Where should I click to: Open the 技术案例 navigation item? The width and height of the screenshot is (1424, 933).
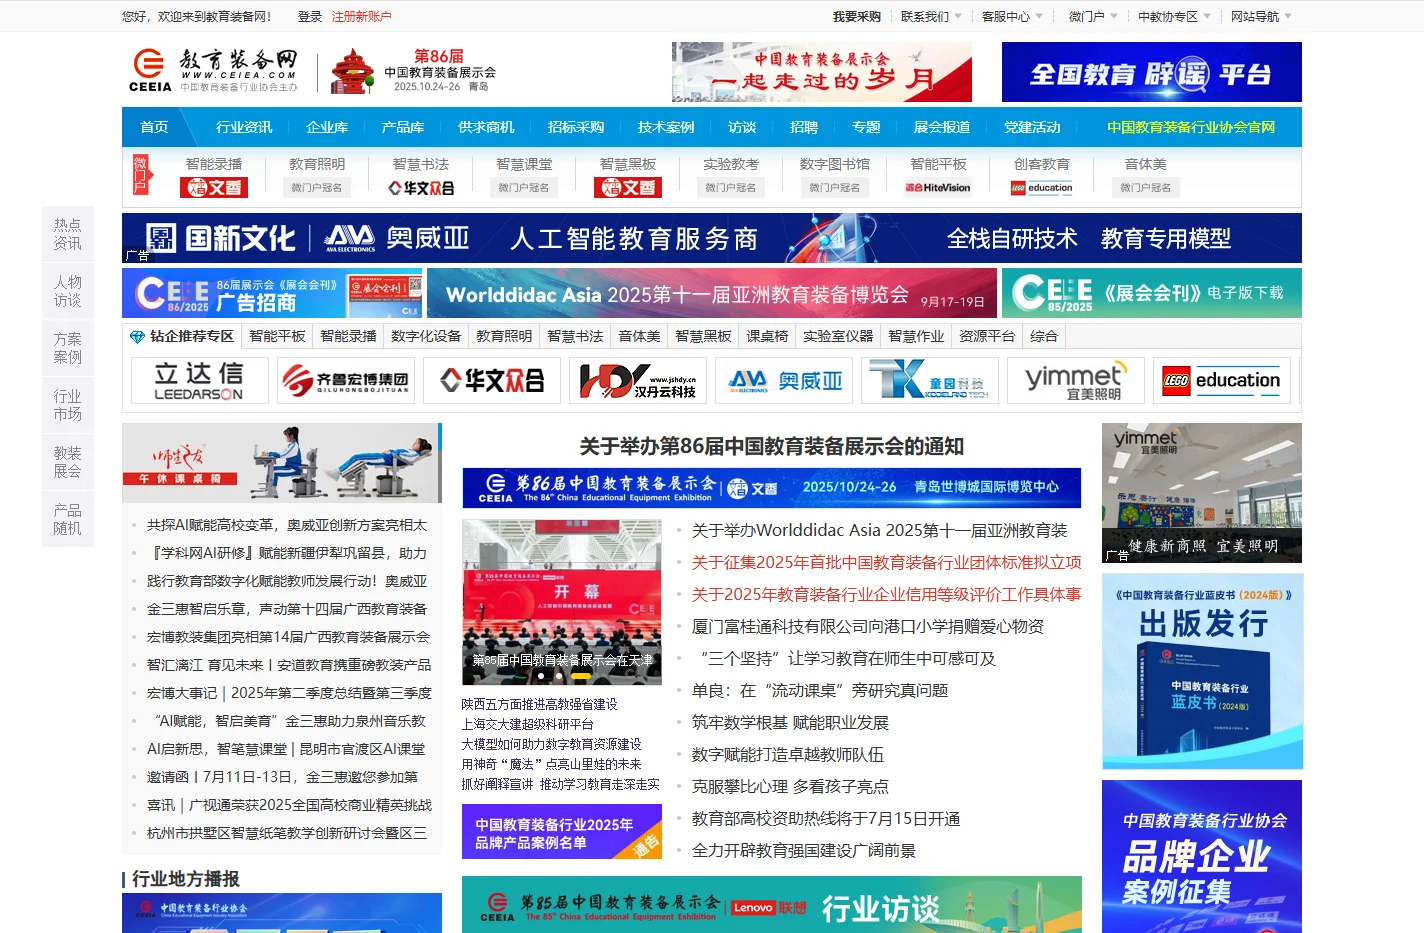tap(666, 127)
